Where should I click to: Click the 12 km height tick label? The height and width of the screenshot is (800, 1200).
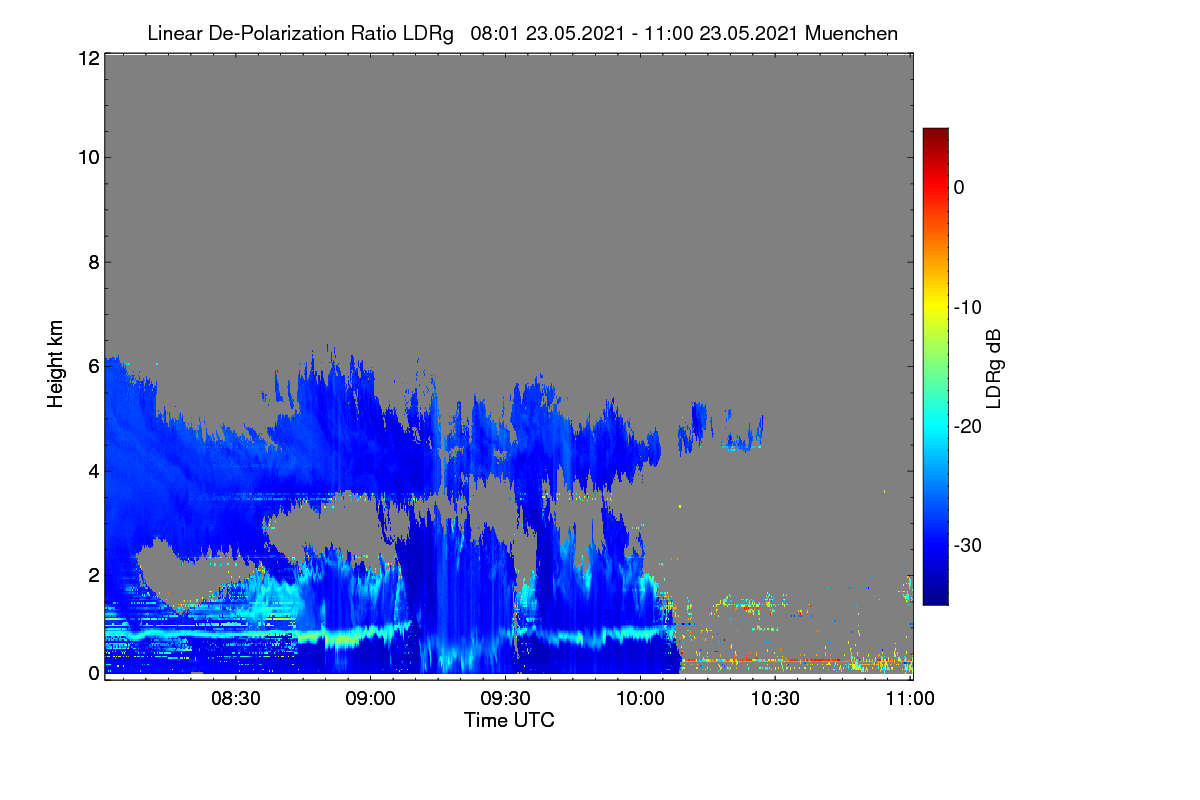click(x=87, y=58)
